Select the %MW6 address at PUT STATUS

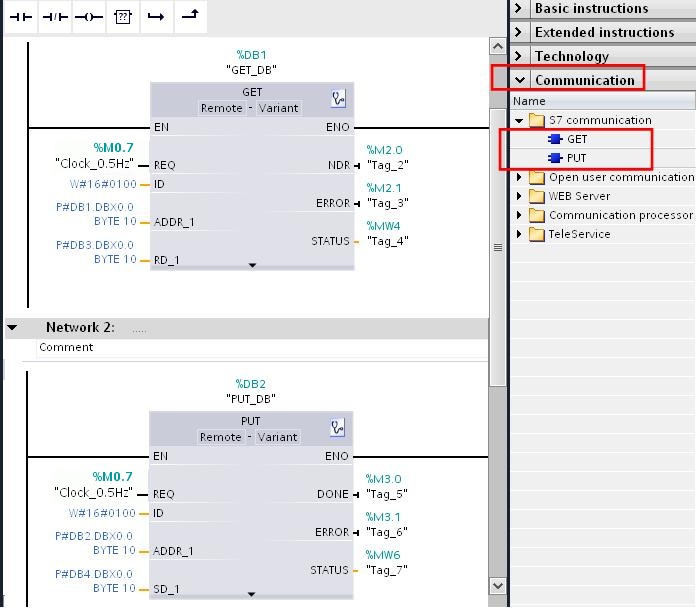(x=383, y=555)
